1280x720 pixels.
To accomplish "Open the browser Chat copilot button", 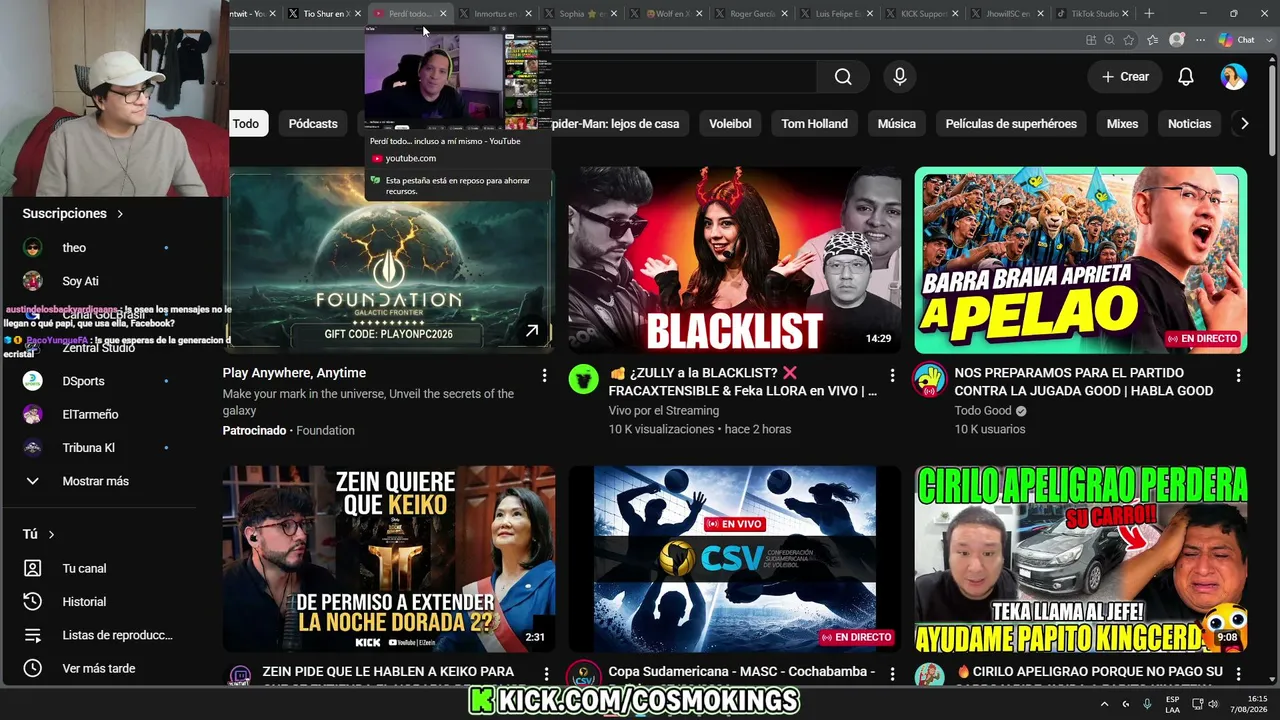I will [1237, 40].
